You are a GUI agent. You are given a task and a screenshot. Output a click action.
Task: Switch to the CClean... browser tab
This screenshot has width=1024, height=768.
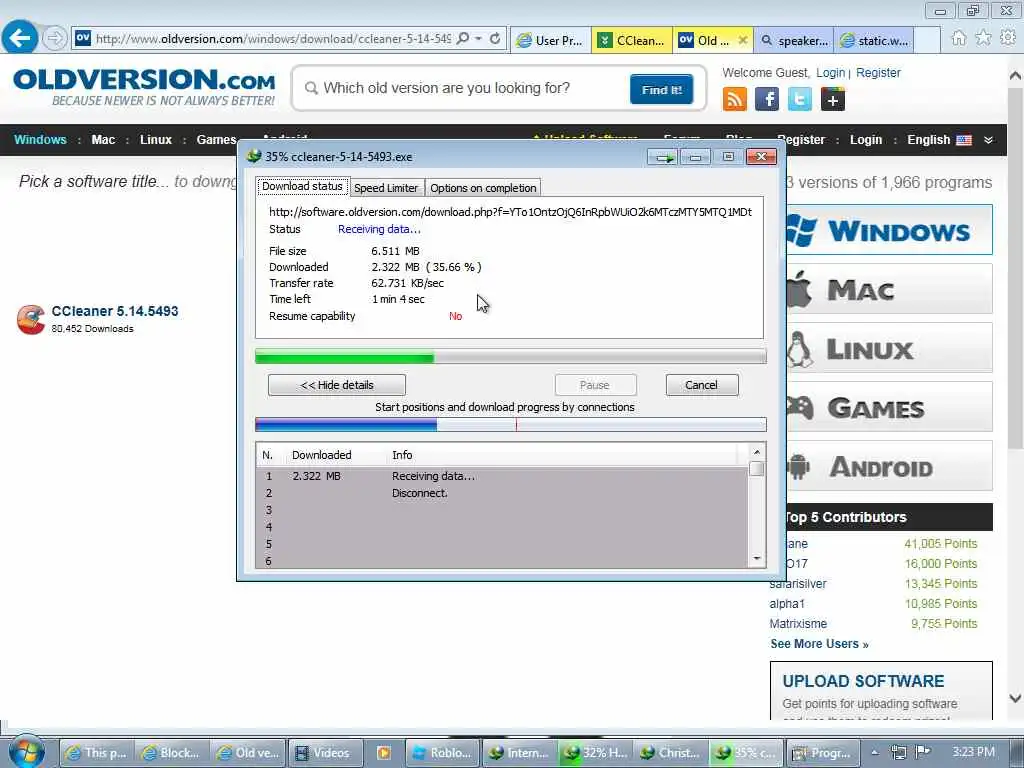632,40
